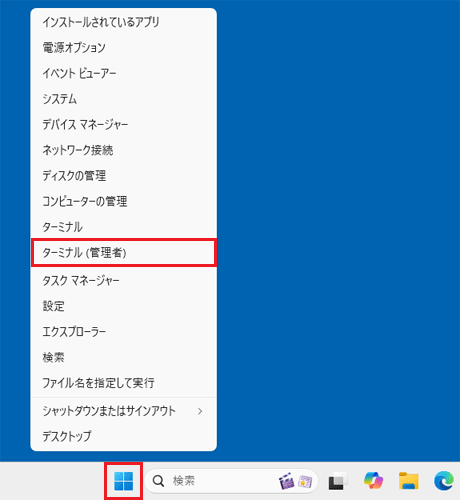Click the search highlight image in search box

pyautogui.click(x=296, y=481)
